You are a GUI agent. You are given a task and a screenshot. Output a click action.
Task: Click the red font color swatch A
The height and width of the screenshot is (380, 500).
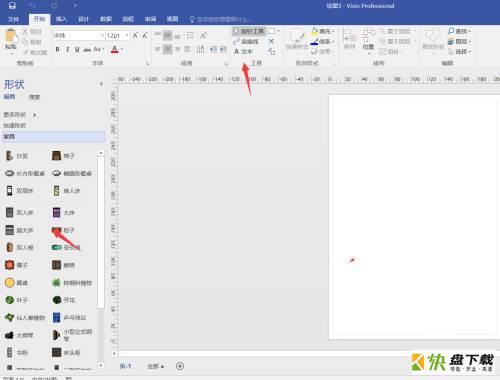[114, 50]
